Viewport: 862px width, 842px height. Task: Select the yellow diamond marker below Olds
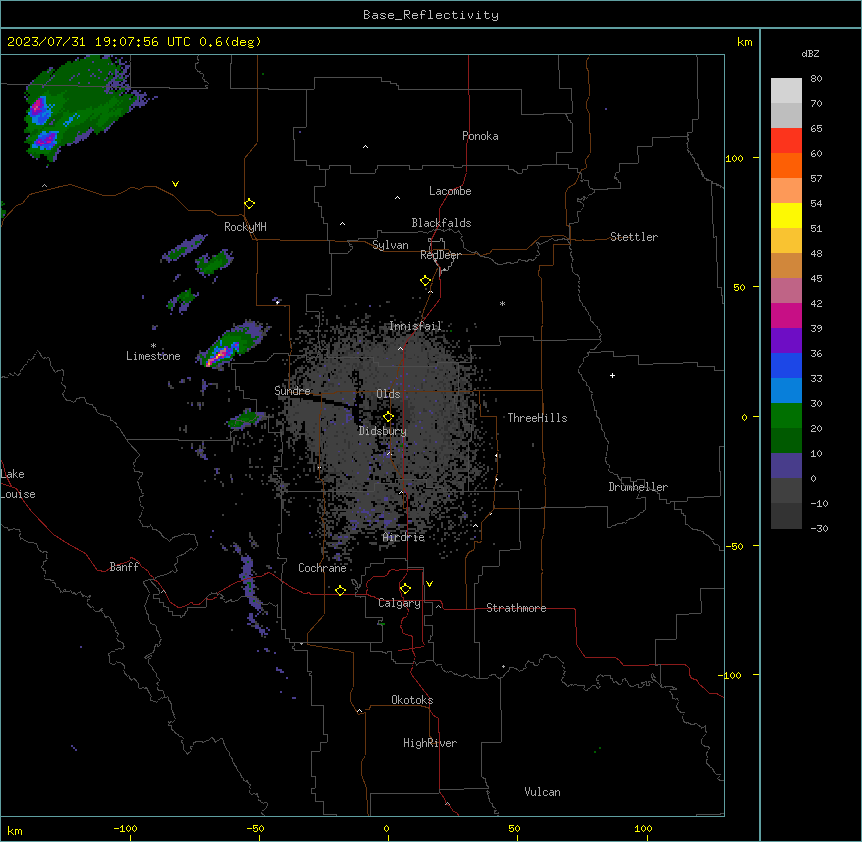389,417
